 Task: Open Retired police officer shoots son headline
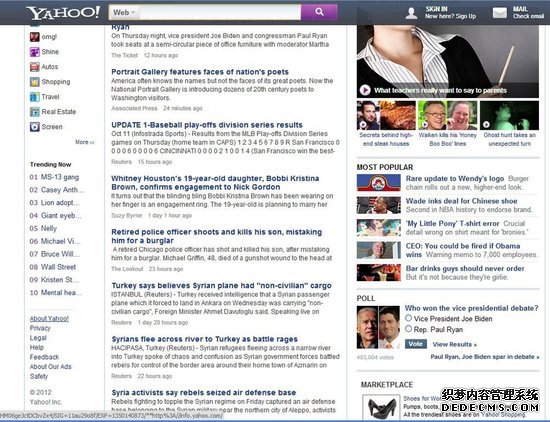click(x=216, y=236)
